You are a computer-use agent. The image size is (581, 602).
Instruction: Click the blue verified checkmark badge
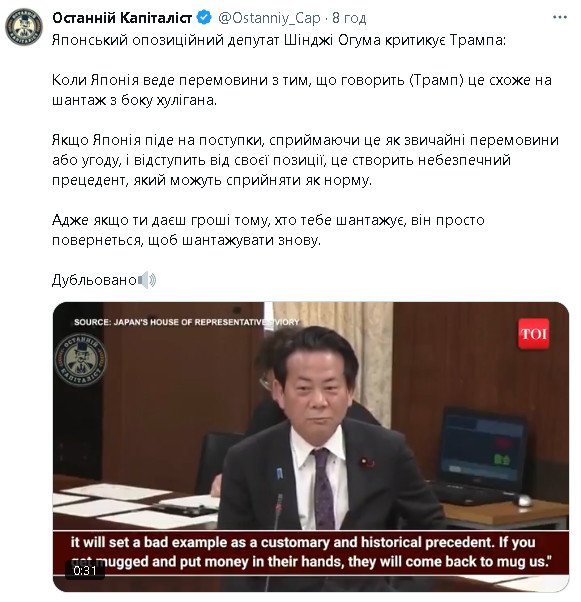pyautogui.click(x=204, y=18)
